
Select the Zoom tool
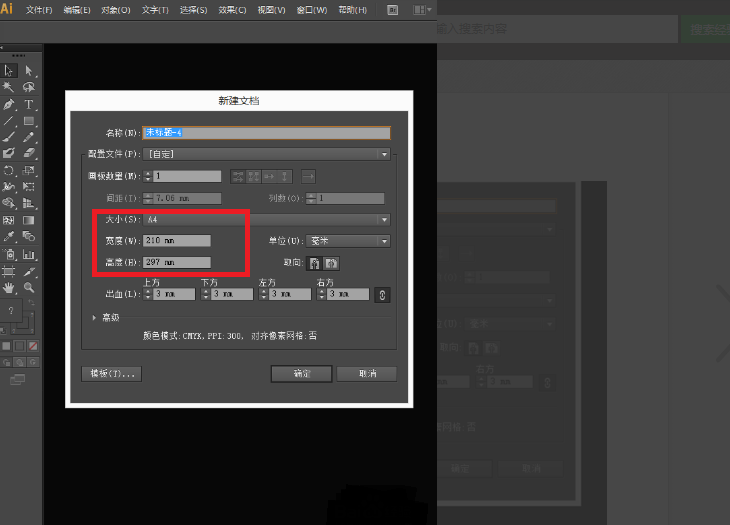(x=29, y=288)
